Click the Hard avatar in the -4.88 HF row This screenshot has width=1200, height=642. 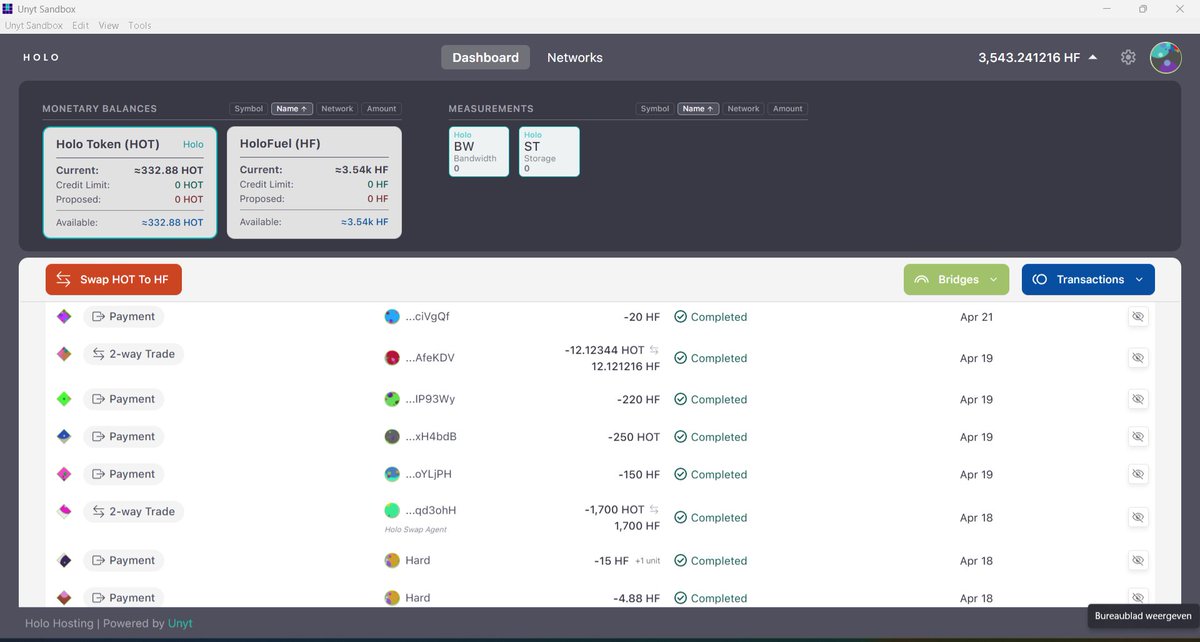pos(392,598)
